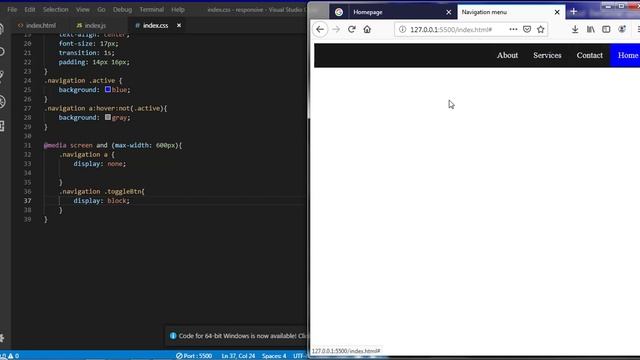The height and width of the screenshot is (360, 640).
Task: Close the index.css editor tab
Action: click(x=179, y=25)
